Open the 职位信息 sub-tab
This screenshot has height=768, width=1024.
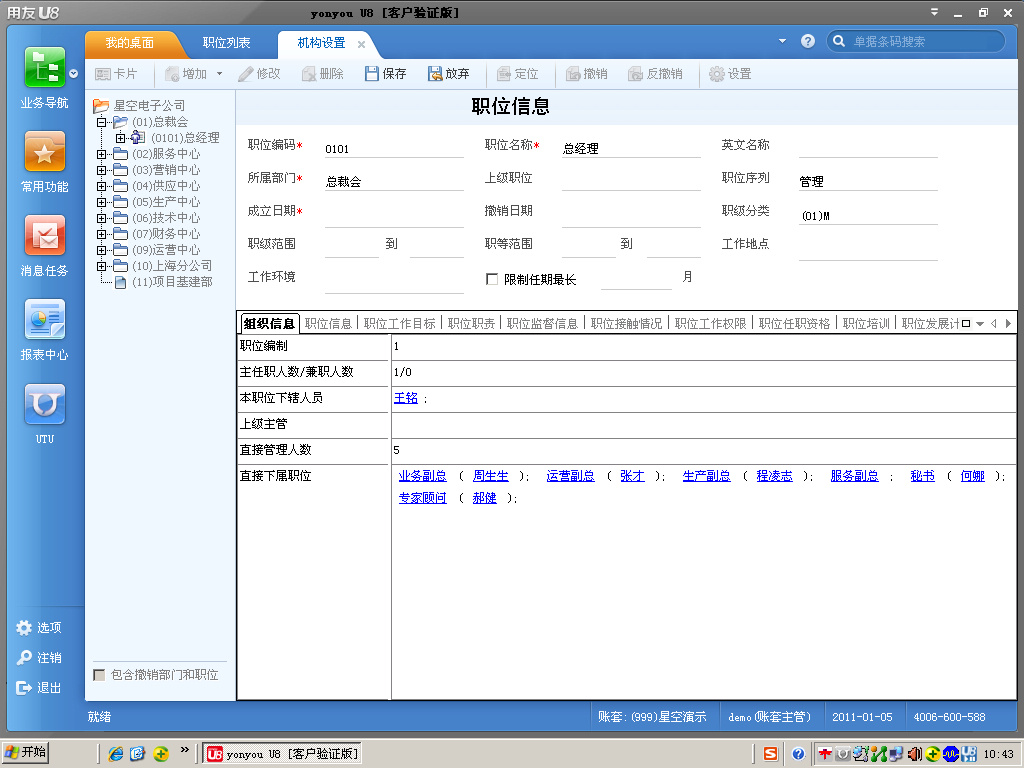(x=328, y=324)
